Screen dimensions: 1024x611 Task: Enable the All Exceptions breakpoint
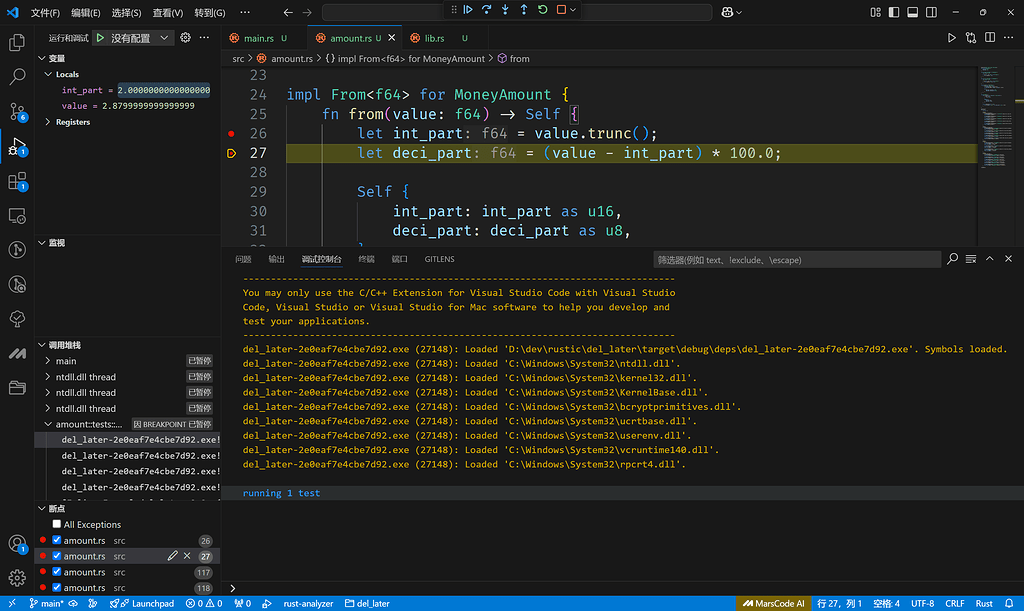[57, 524]
